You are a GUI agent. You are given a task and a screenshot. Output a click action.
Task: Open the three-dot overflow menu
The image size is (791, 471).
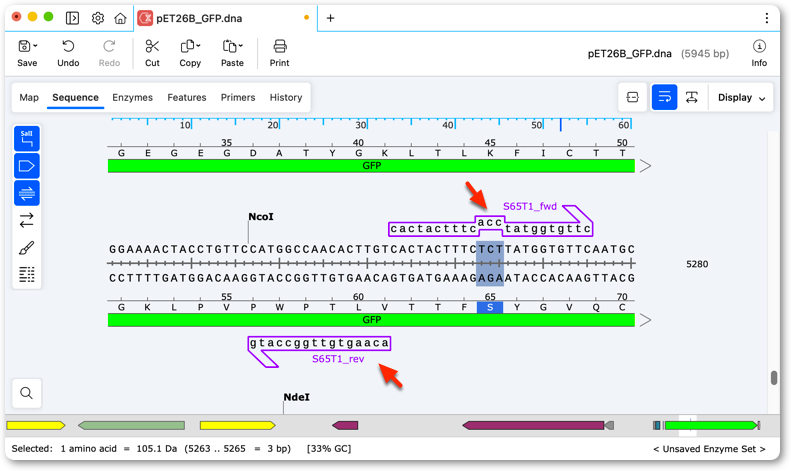(766, 18)
